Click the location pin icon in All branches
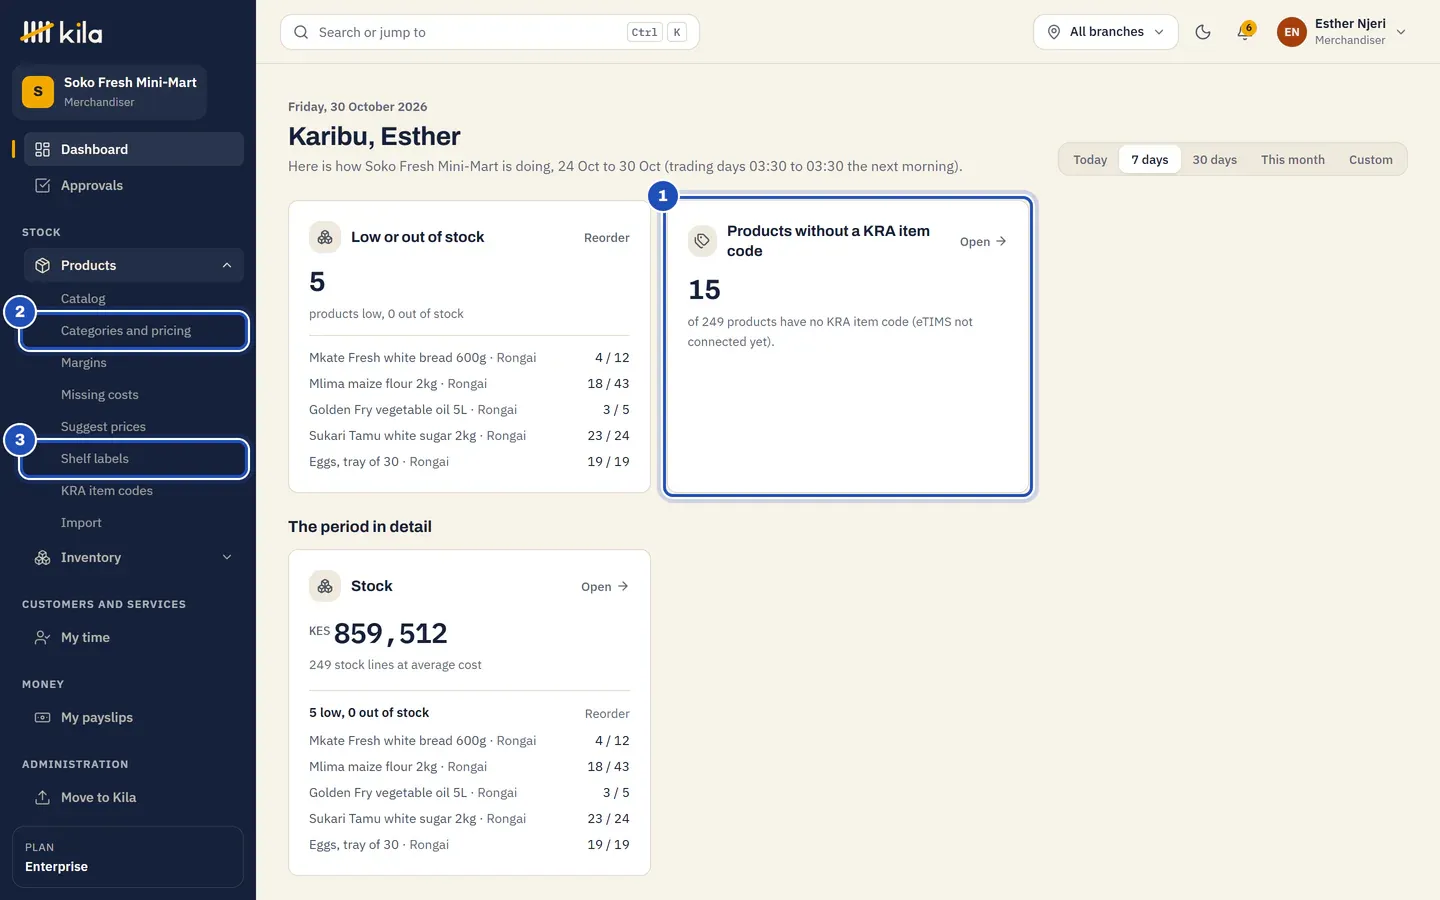The height and width of the screenshot is (900, 1440). coord(1054,32)
